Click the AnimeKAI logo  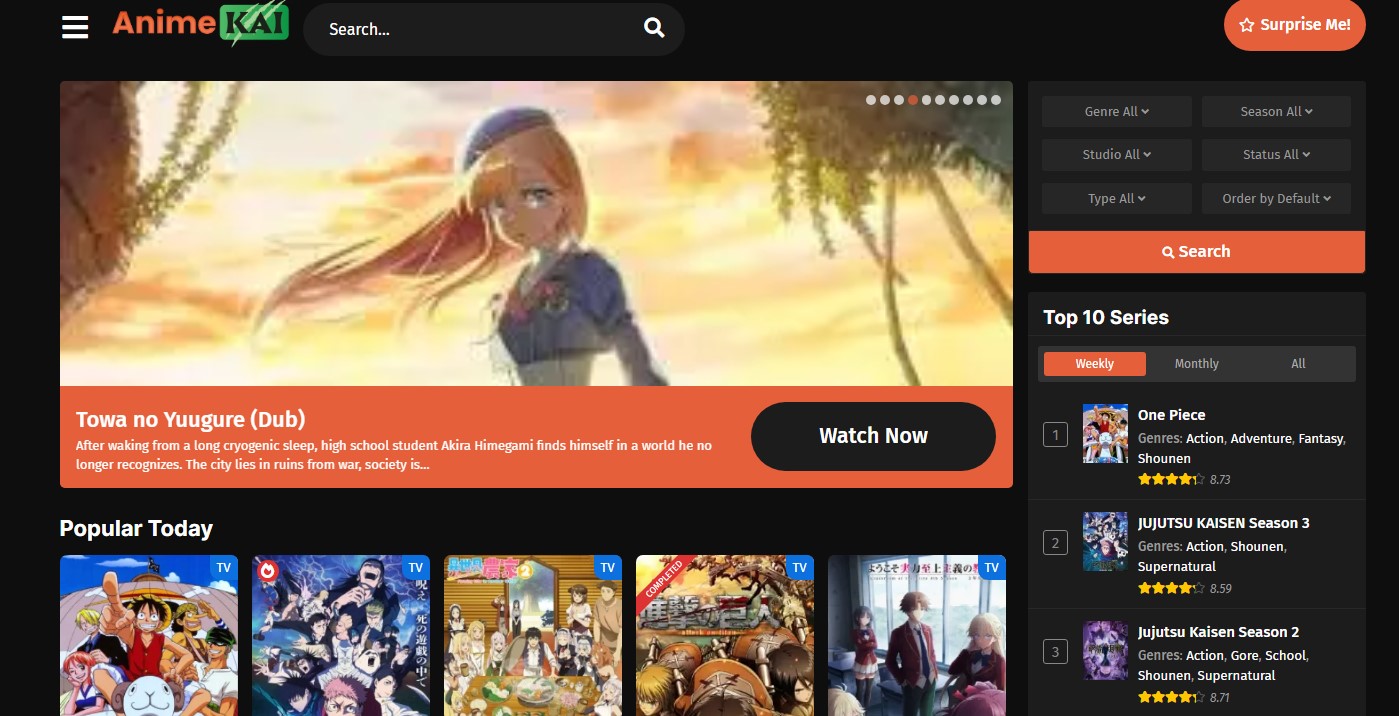pos(200,26)
